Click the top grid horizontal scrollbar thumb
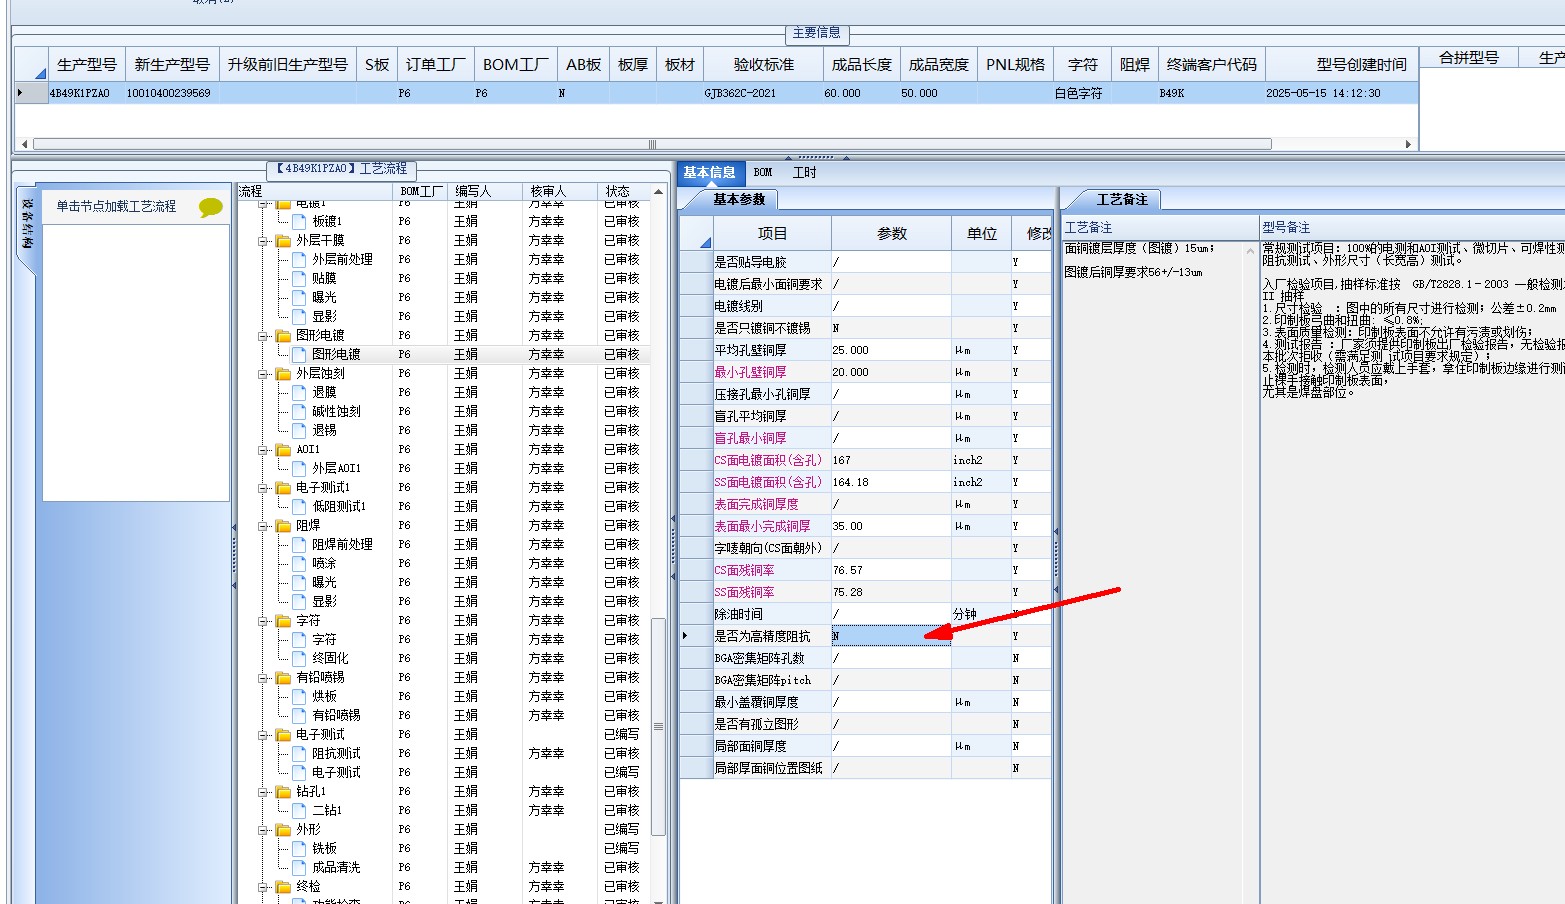Image resolution: width=1565 pixels, height=904 pixels. click(652, 144)
